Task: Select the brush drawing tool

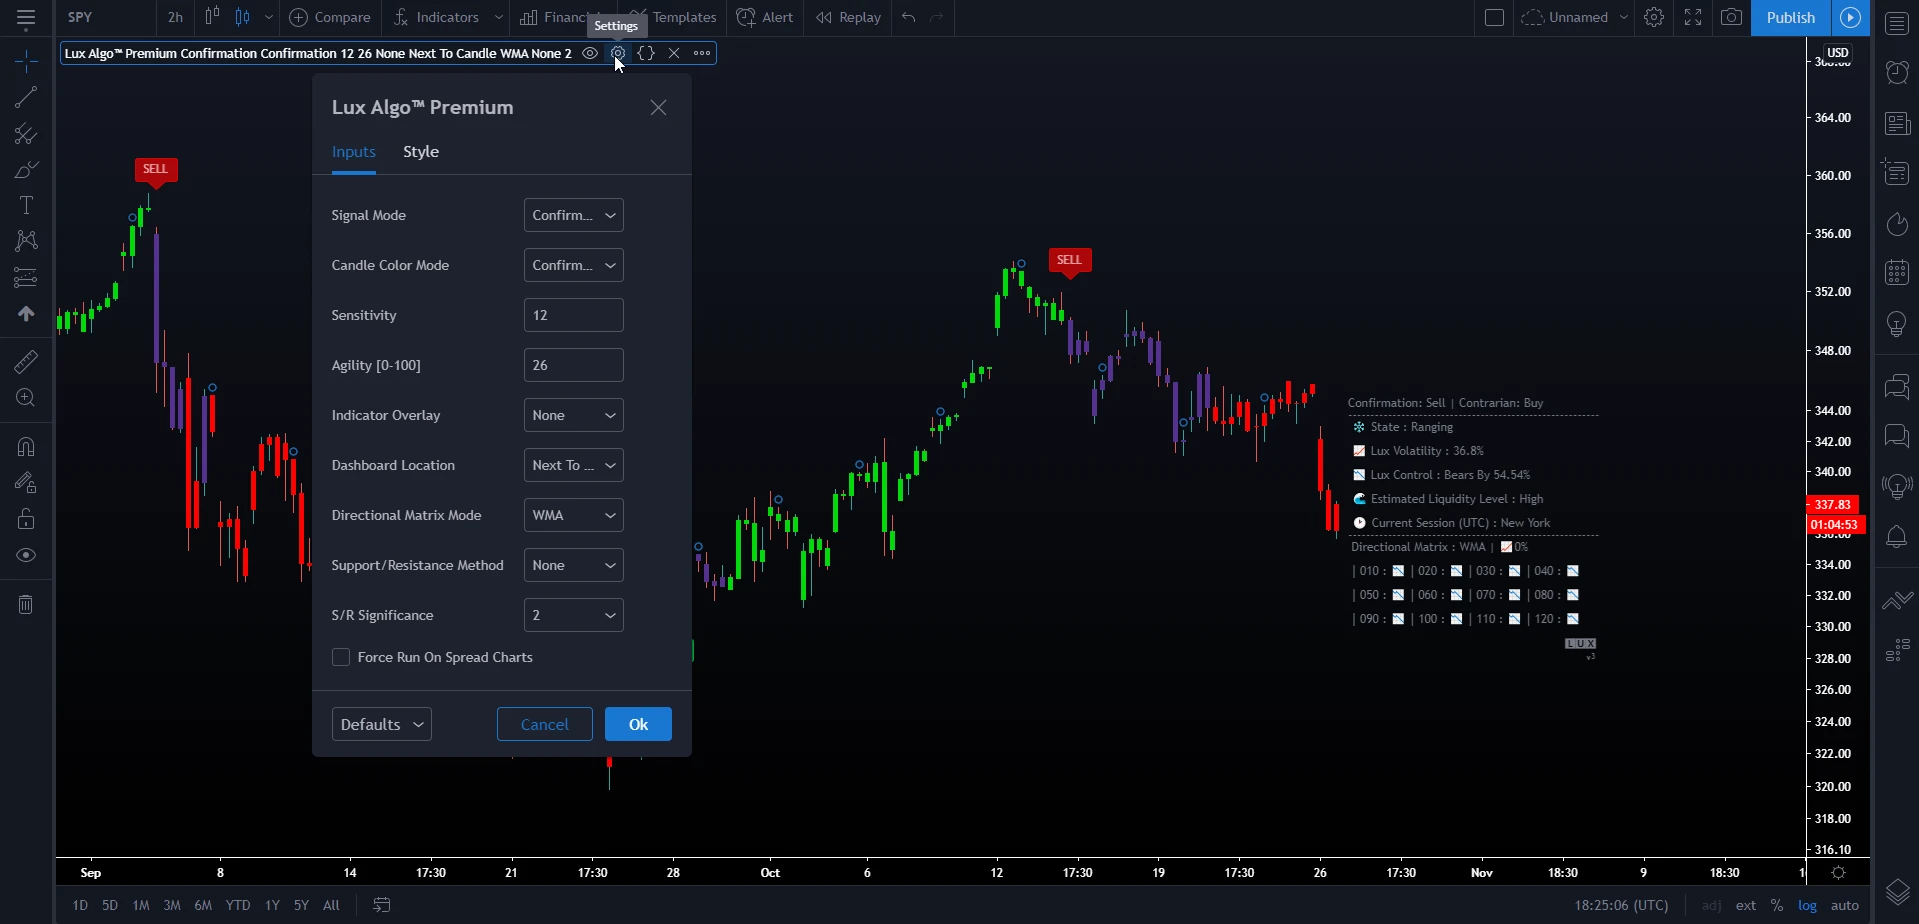Action: [26, 170]
